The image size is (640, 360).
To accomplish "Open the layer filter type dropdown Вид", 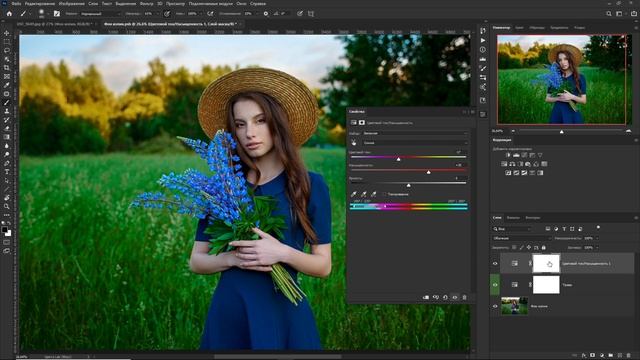I will (511, 229).
